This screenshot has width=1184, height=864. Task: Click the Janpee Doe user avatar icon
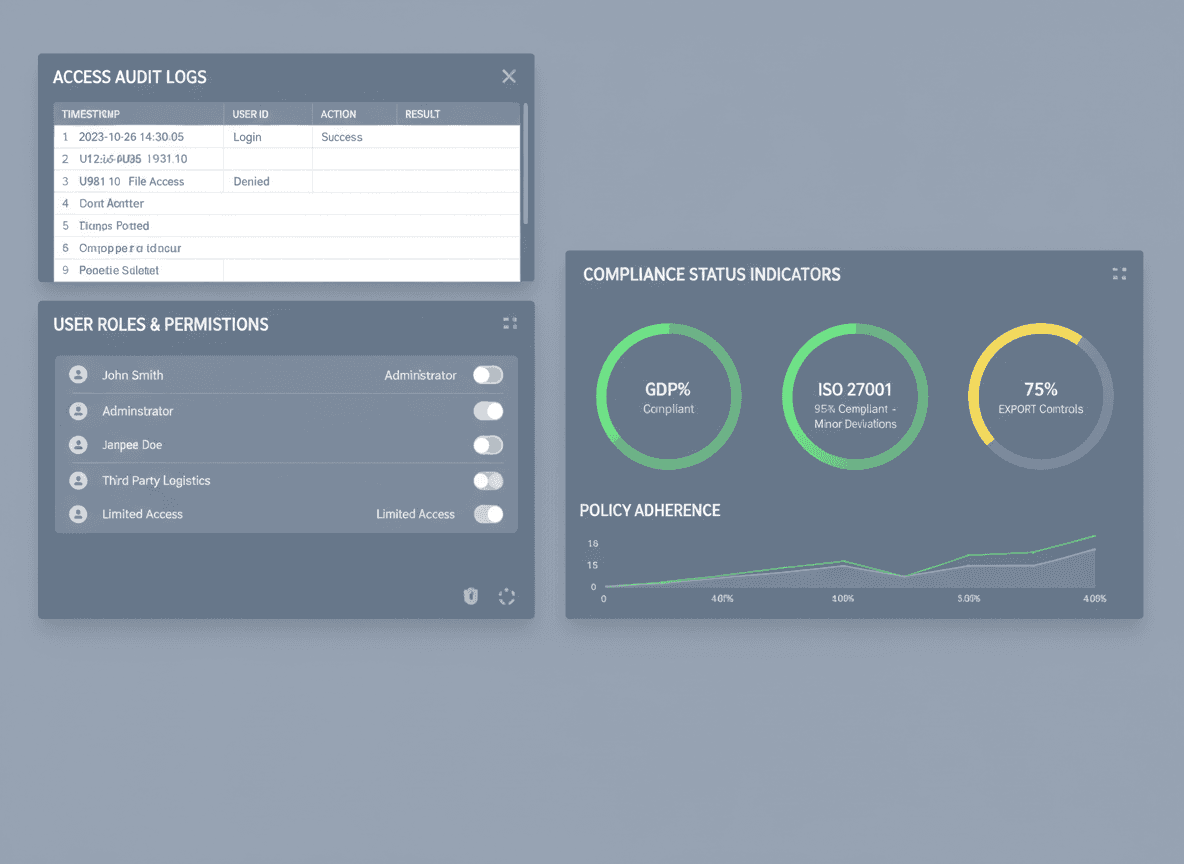78,444
